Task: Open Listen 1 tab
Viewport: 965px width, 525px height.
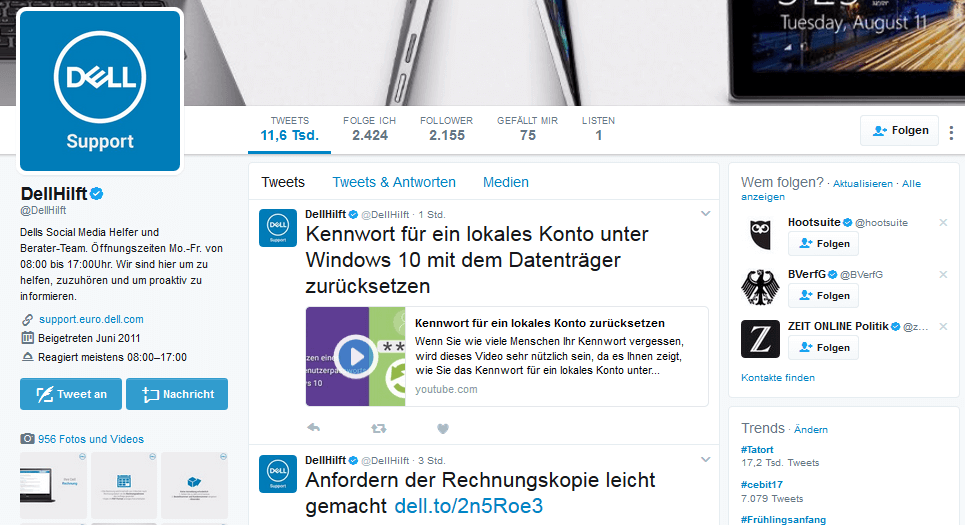Action: (x=598, y=129)
